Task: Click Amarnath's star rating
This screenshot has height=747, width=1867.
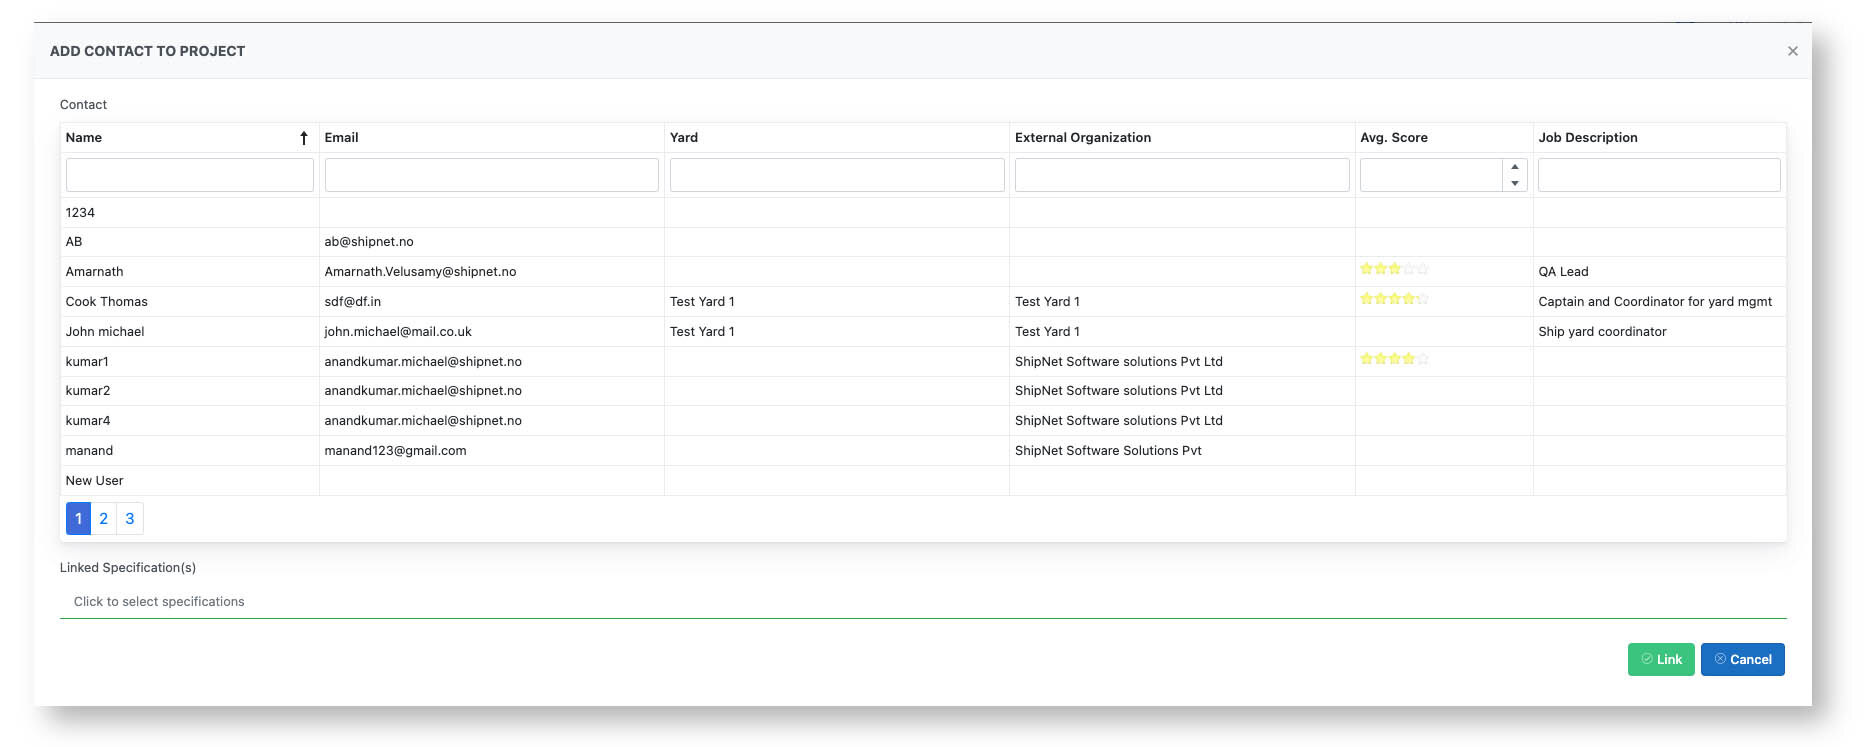Action: pos(1394,269)
